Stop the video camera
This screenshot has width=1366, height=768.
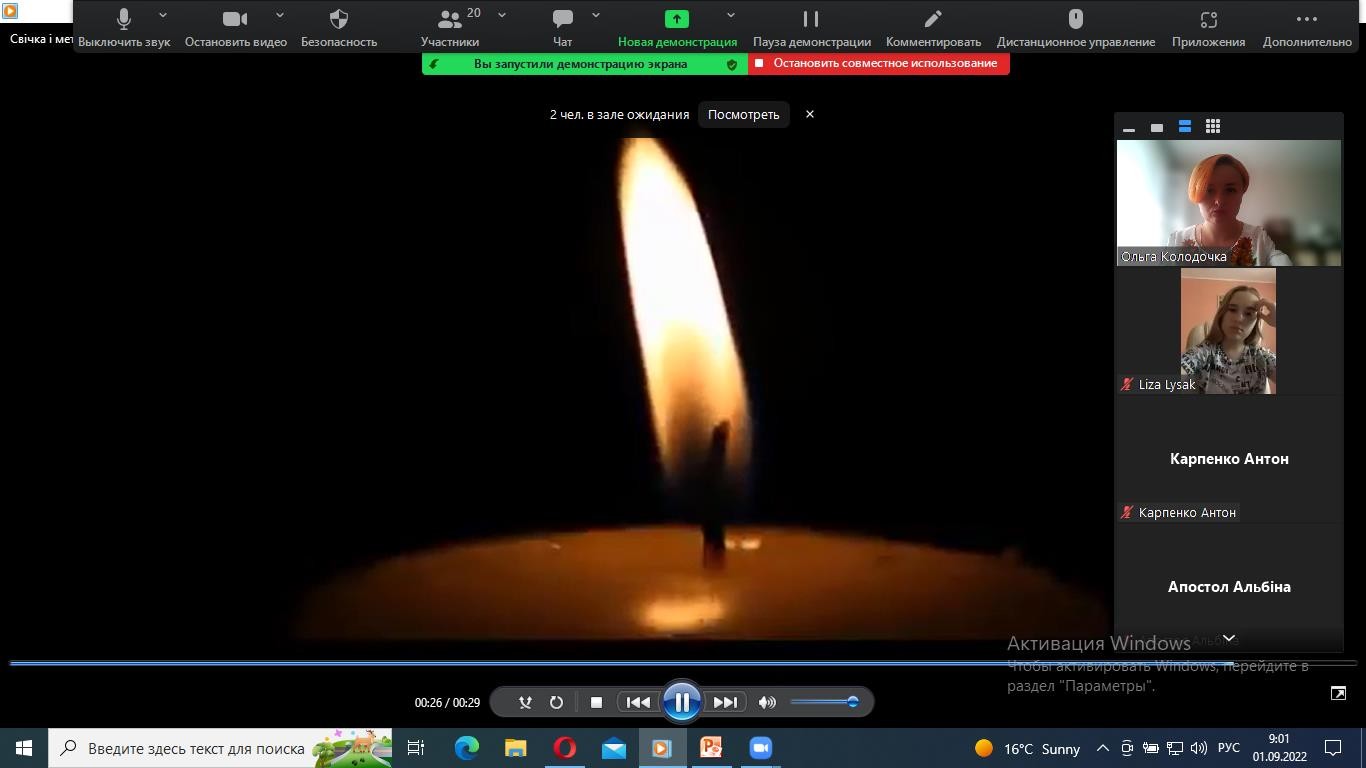[x=235, y=20]
